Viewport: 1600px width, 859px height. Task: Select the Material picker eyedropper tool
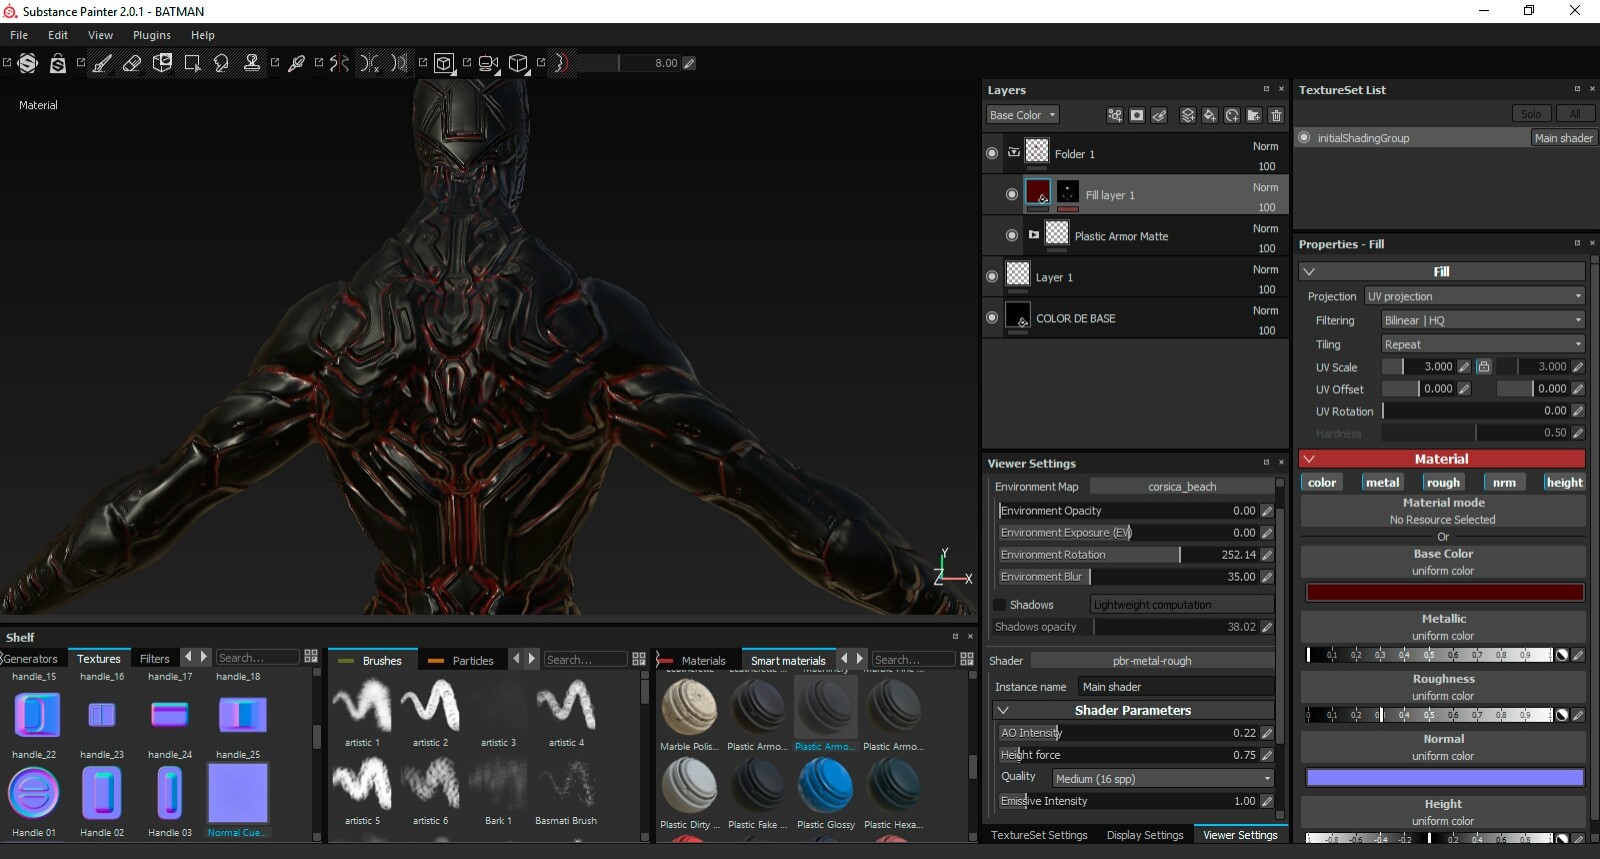(x=296, y=63)
